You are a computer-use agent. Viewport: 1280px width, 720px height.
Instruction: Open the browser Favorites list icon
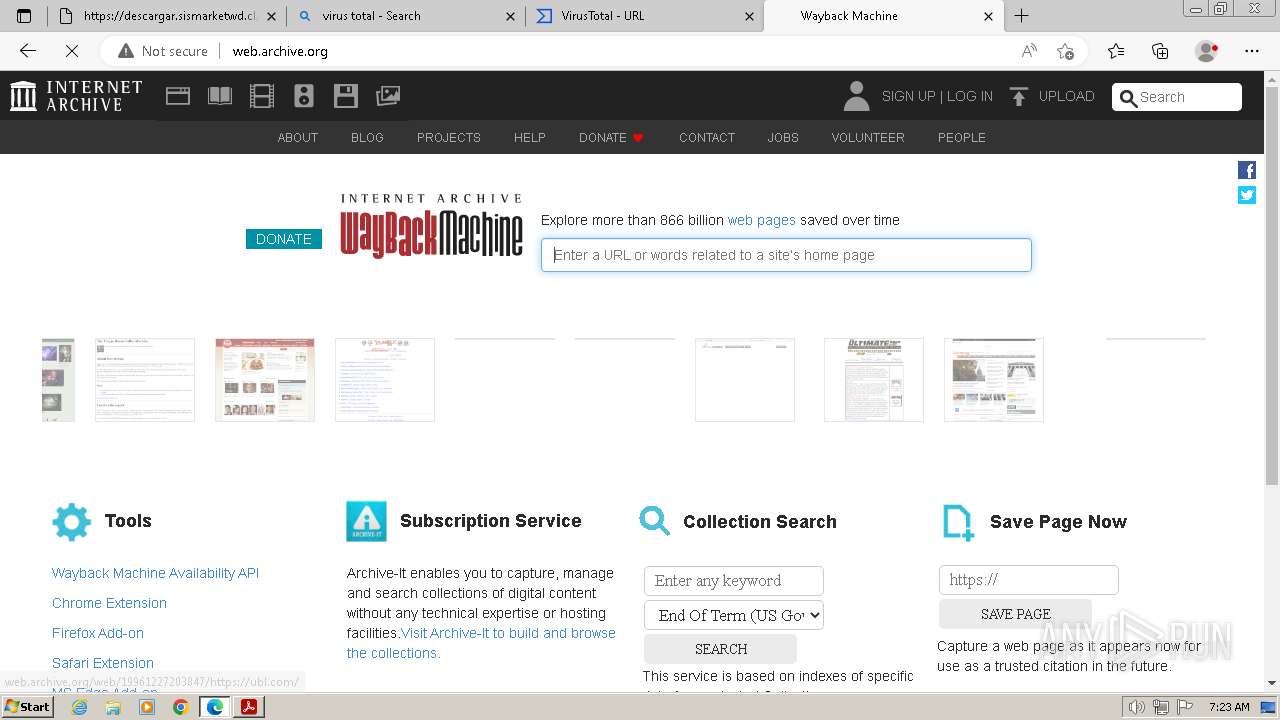click(x=1116, y=51)
